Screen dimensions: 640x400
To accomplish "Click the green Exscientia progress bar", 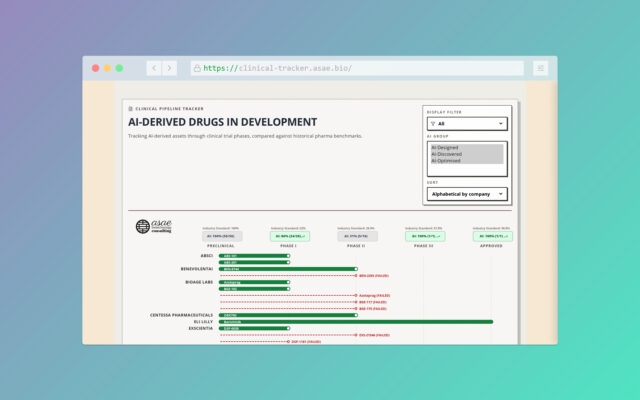I will pyautogui.click(x=254, y=328).
